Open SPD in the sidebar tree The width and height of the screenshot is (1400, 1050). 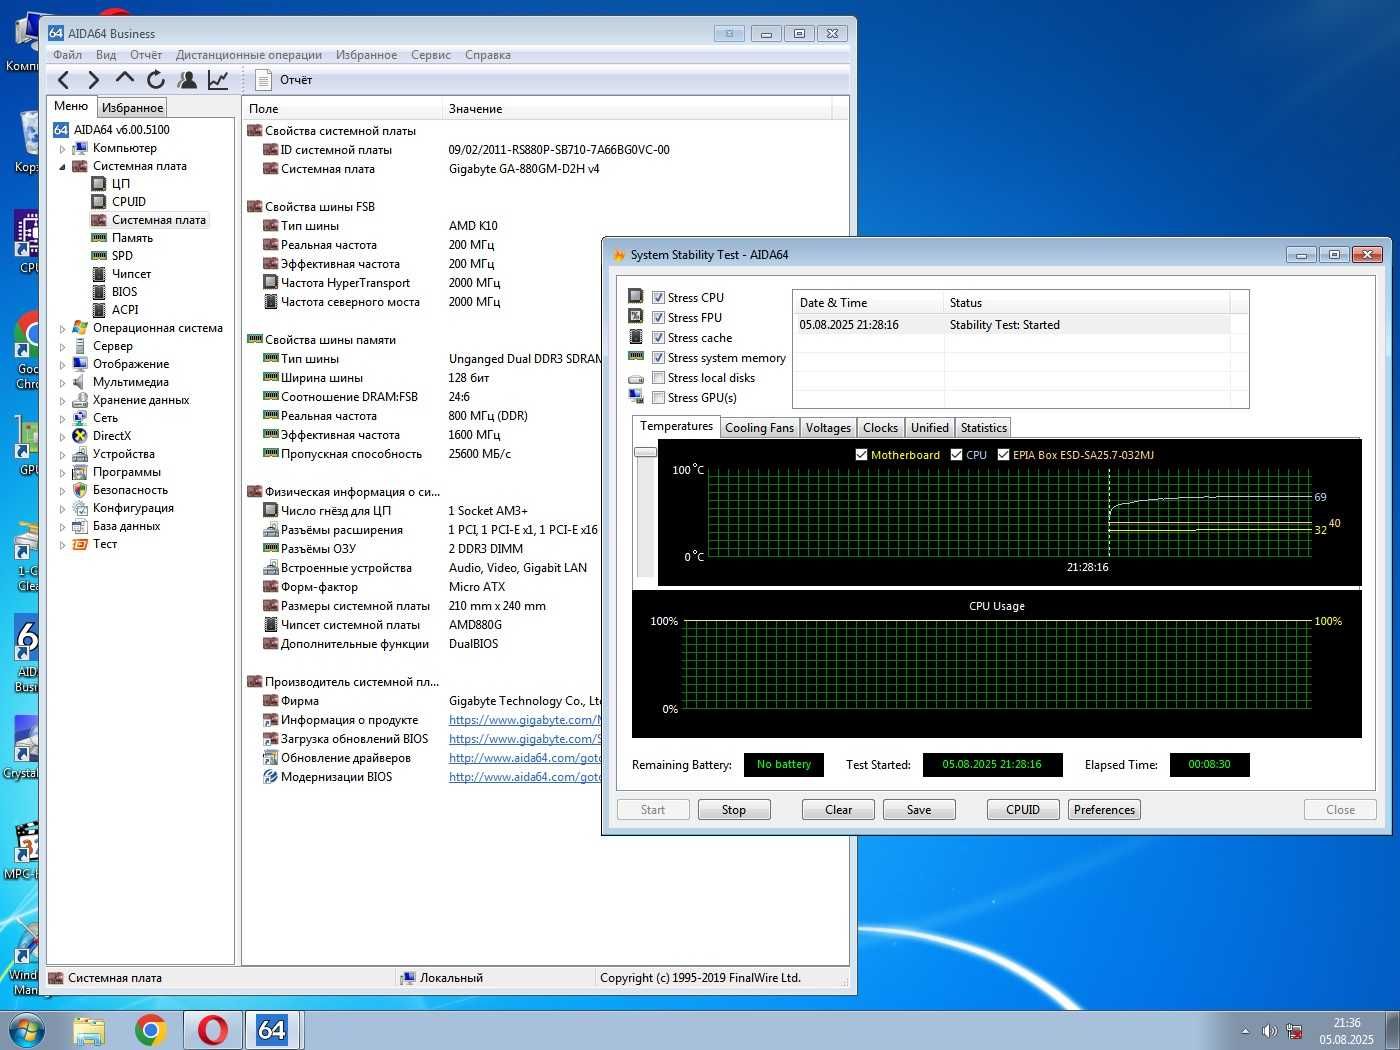[122, 256]
